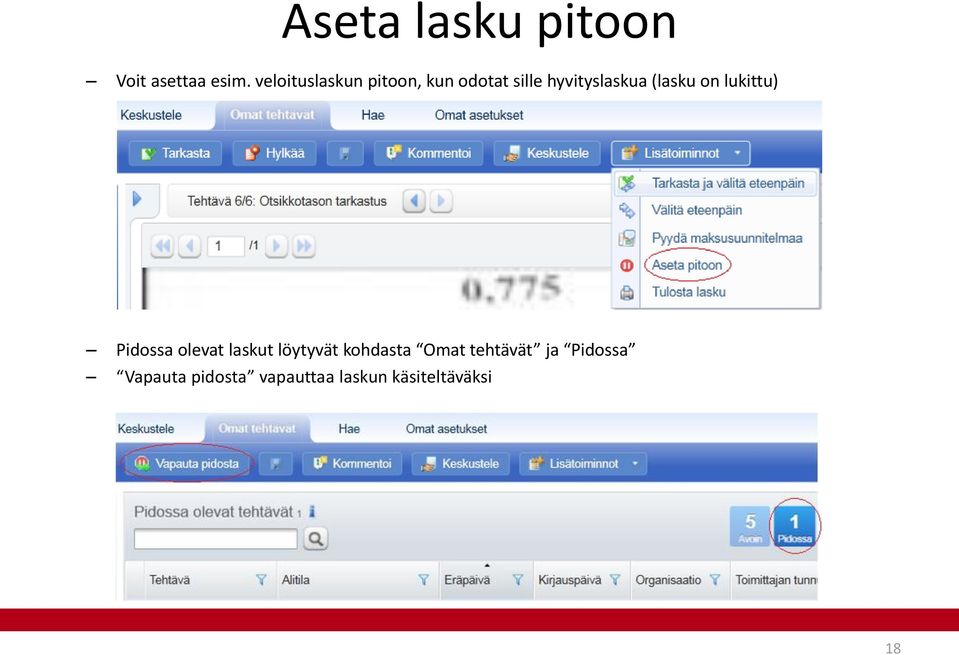Select Omat tehtävät tab in lower screenshot
Image resolution: width=959 pixels, height=655 pixels.
[257, 429]
